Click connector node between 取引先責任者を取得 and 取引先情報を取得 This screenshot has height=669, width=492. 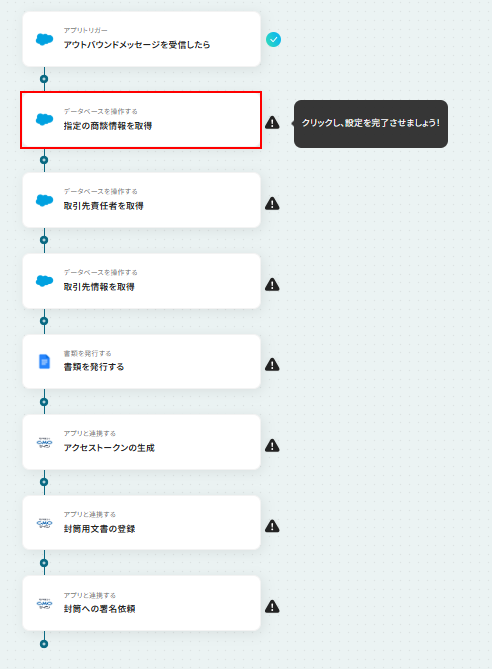(x=44, y=240)
